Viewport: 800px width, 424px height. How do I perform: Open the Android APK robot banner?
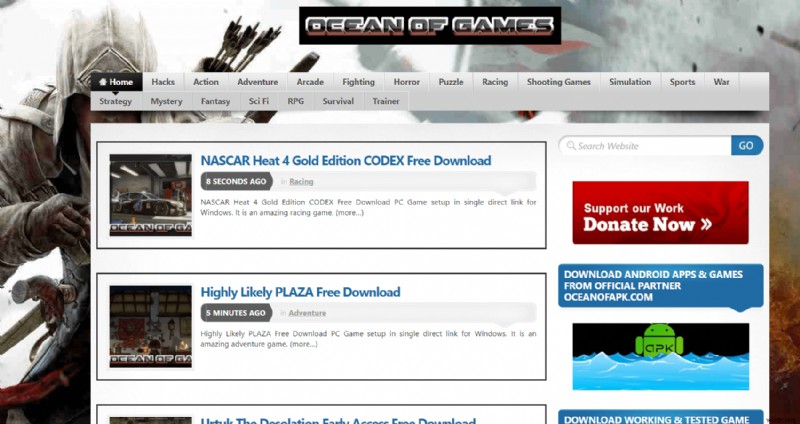661,356
